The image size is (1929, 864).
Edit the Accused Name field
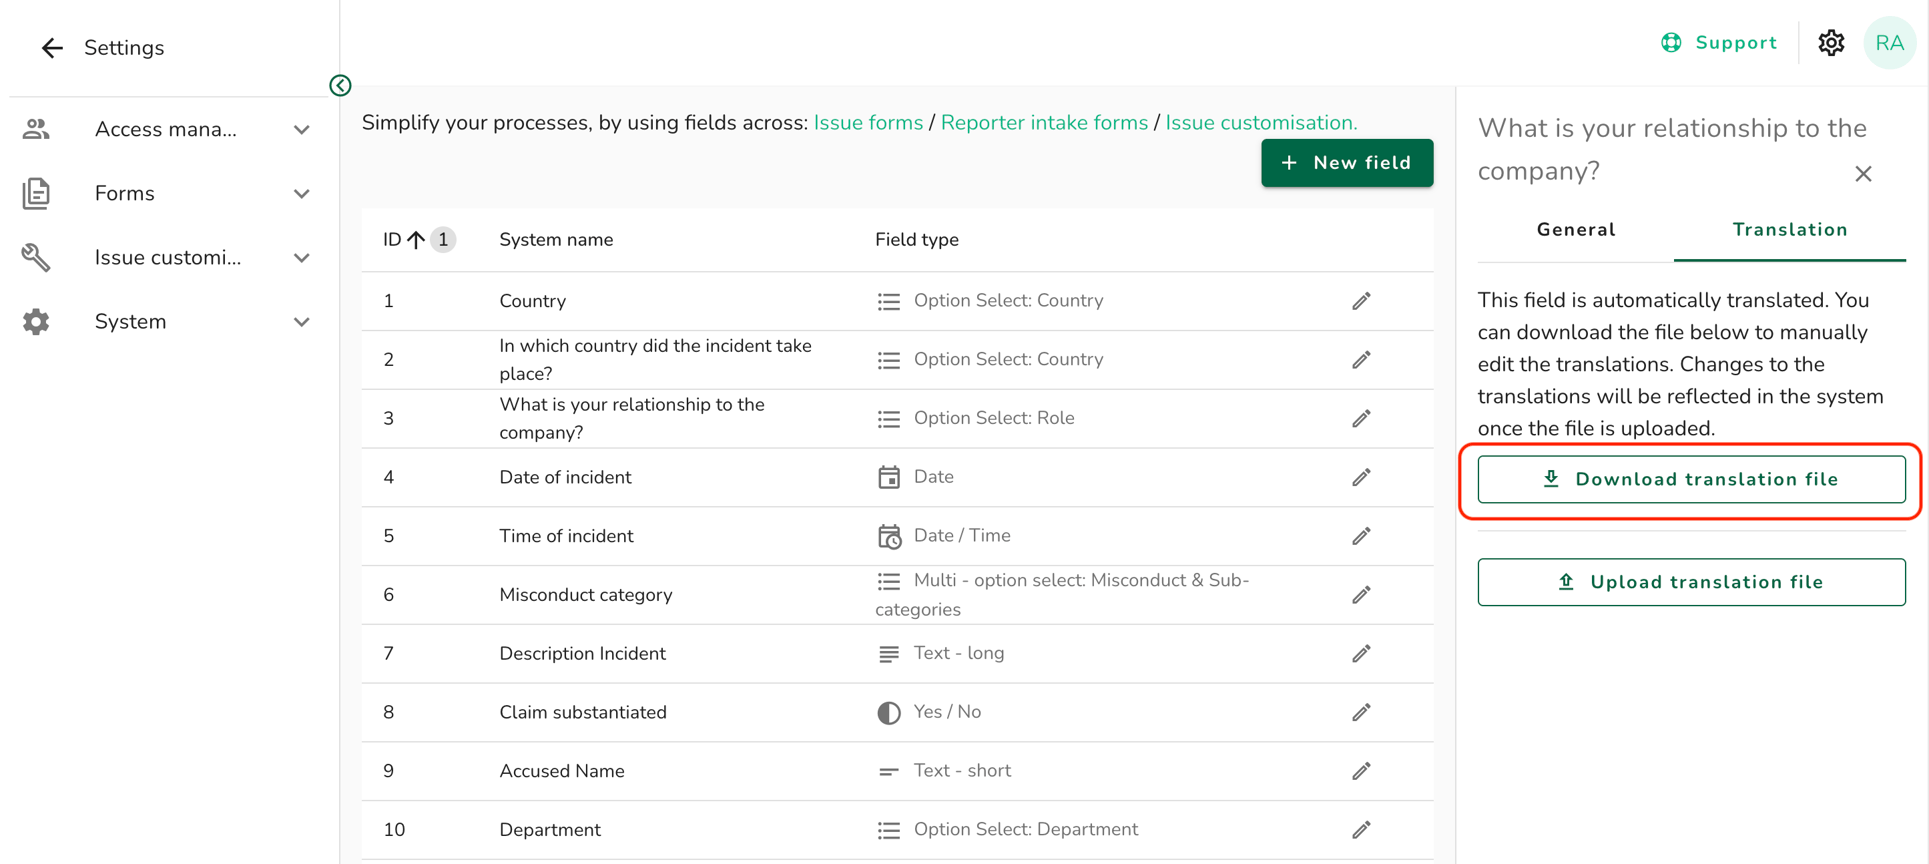(x=1361, y=771)
